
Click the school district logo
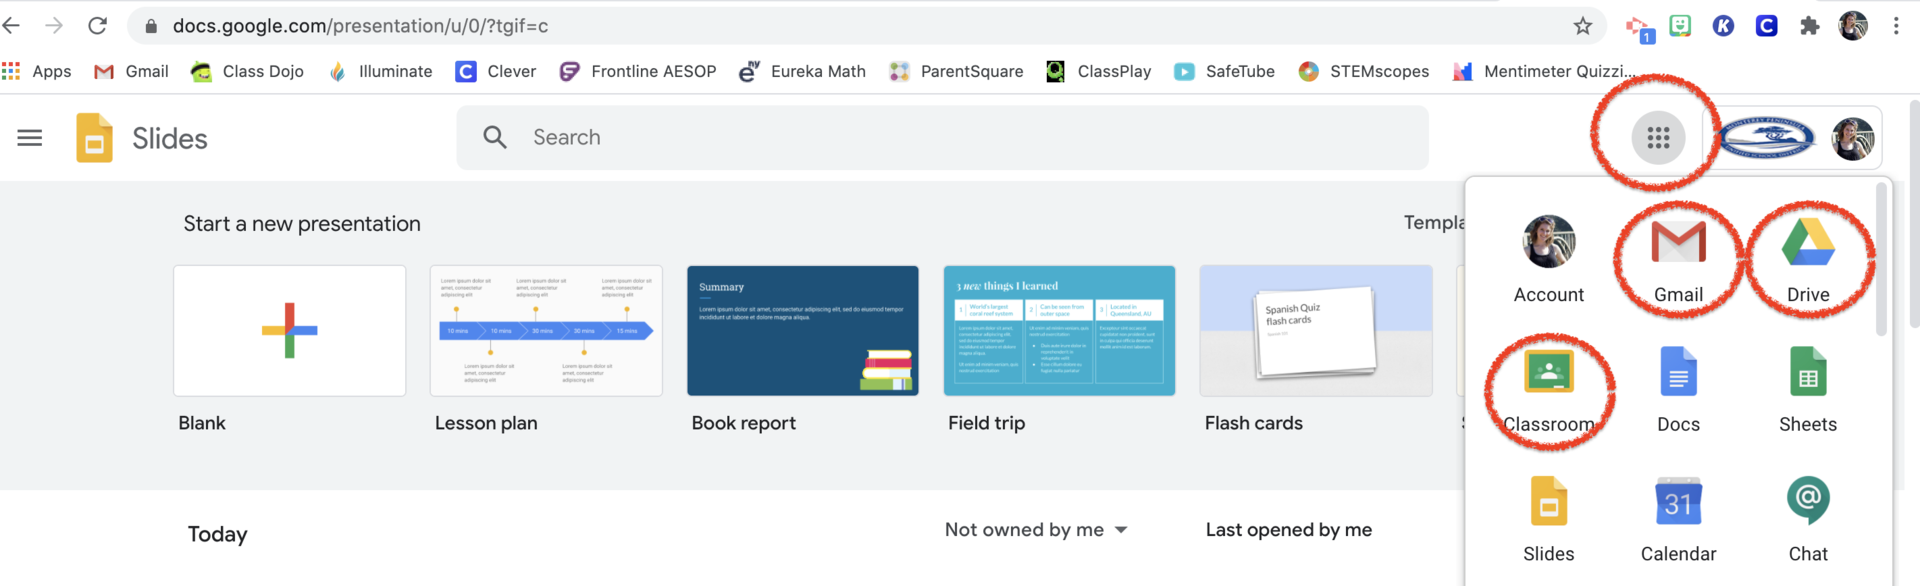pyautogui.click(x=1767, y=138)
